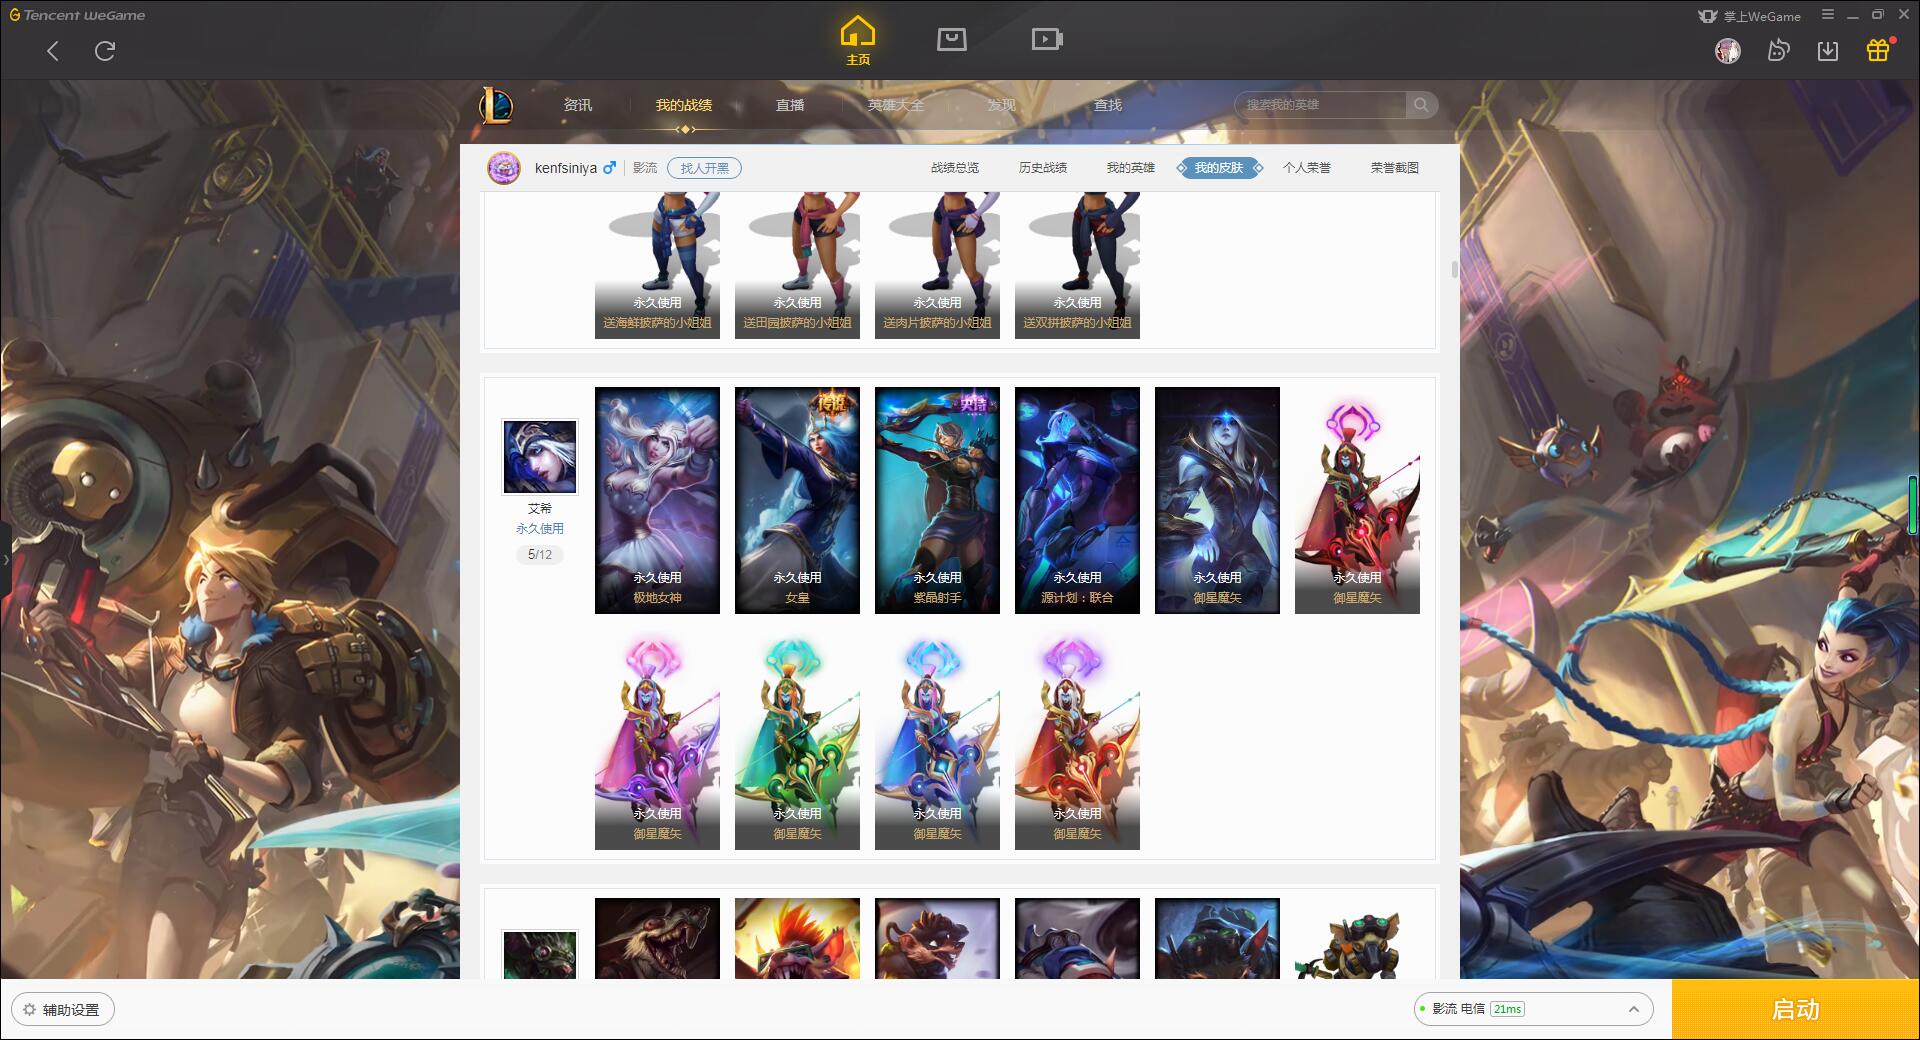Image resolution: width=1920 pixels, height=1040 pixels.
Task: Click the Twitch champion portrait at bottom
Action: tap(540, 954)
